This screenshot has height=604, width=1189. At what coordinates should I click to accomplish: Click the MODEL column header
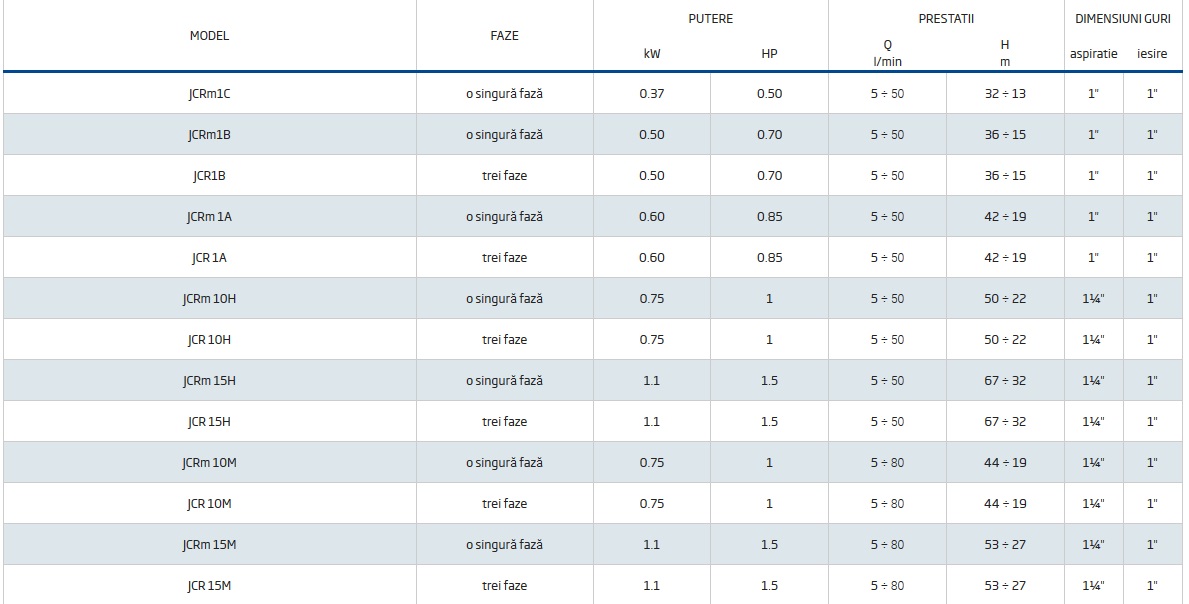pyautogui.click(x=209, y=36)
